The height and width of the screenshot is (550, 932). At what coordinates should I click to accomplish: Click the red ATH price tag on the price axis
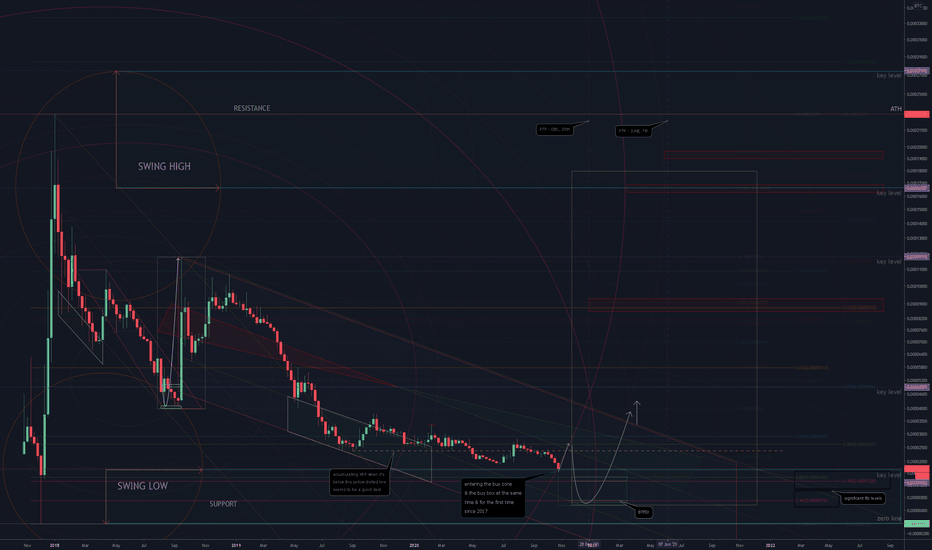click(917, 114)
